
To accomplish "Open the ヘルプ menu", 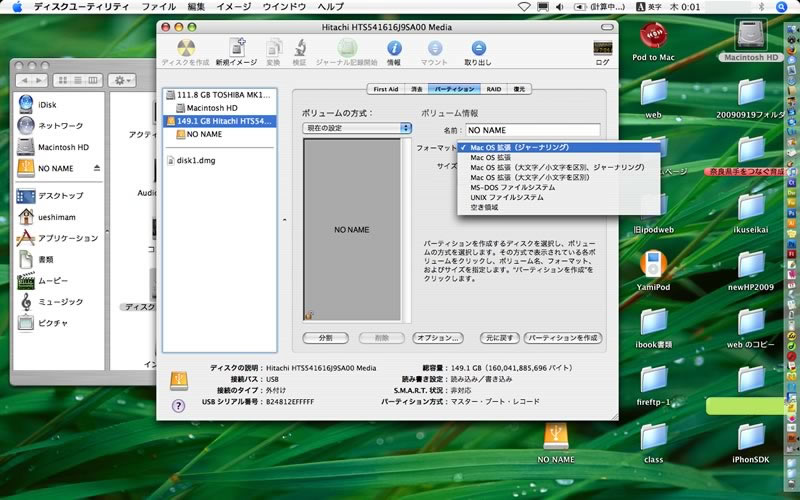I will coord(331,7).
